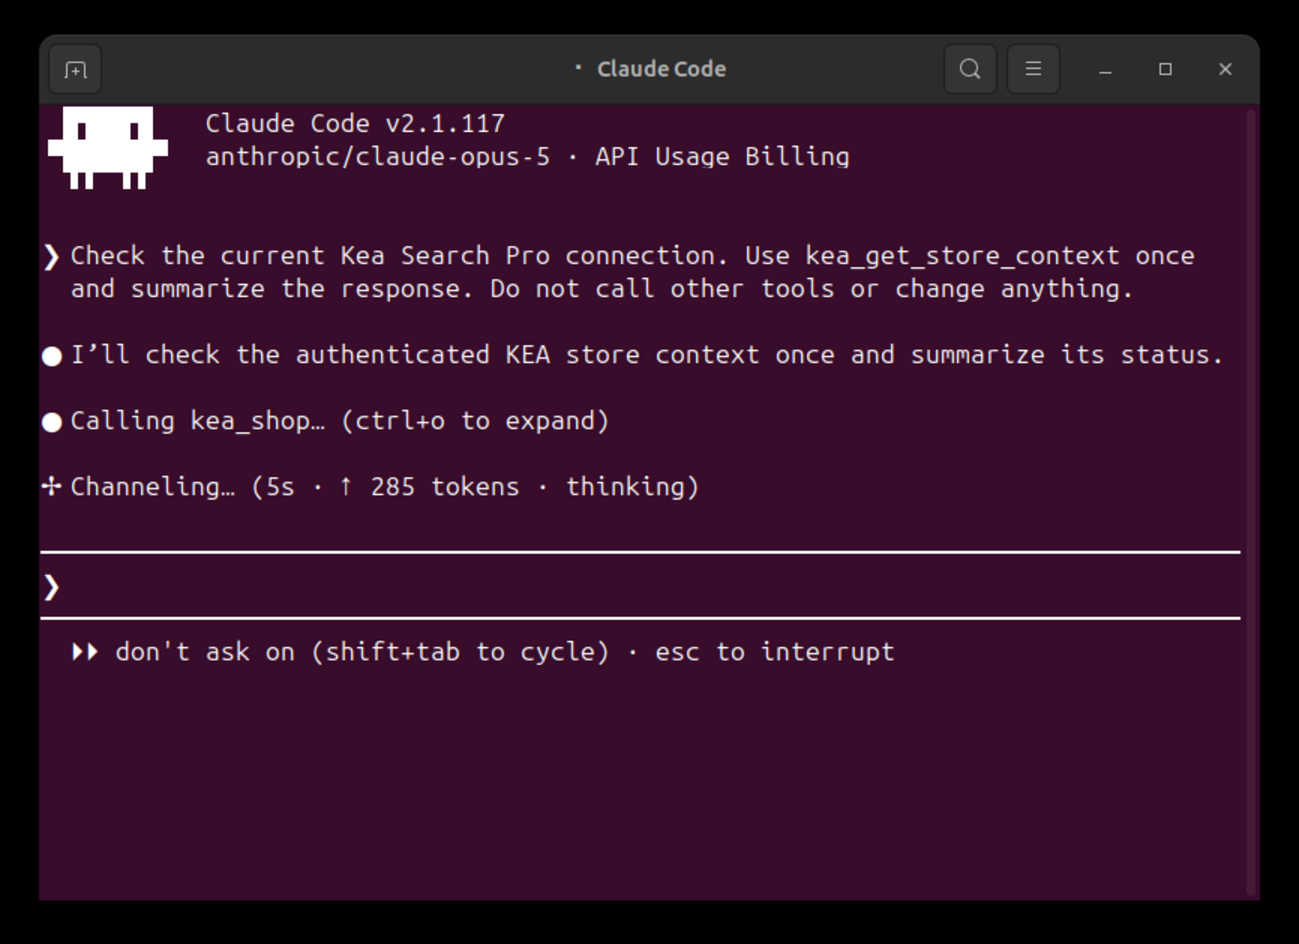The height and width of the screenshot is (944, 1299).
Task: Open the terminal search tool
Action: [x=970, y=69]
